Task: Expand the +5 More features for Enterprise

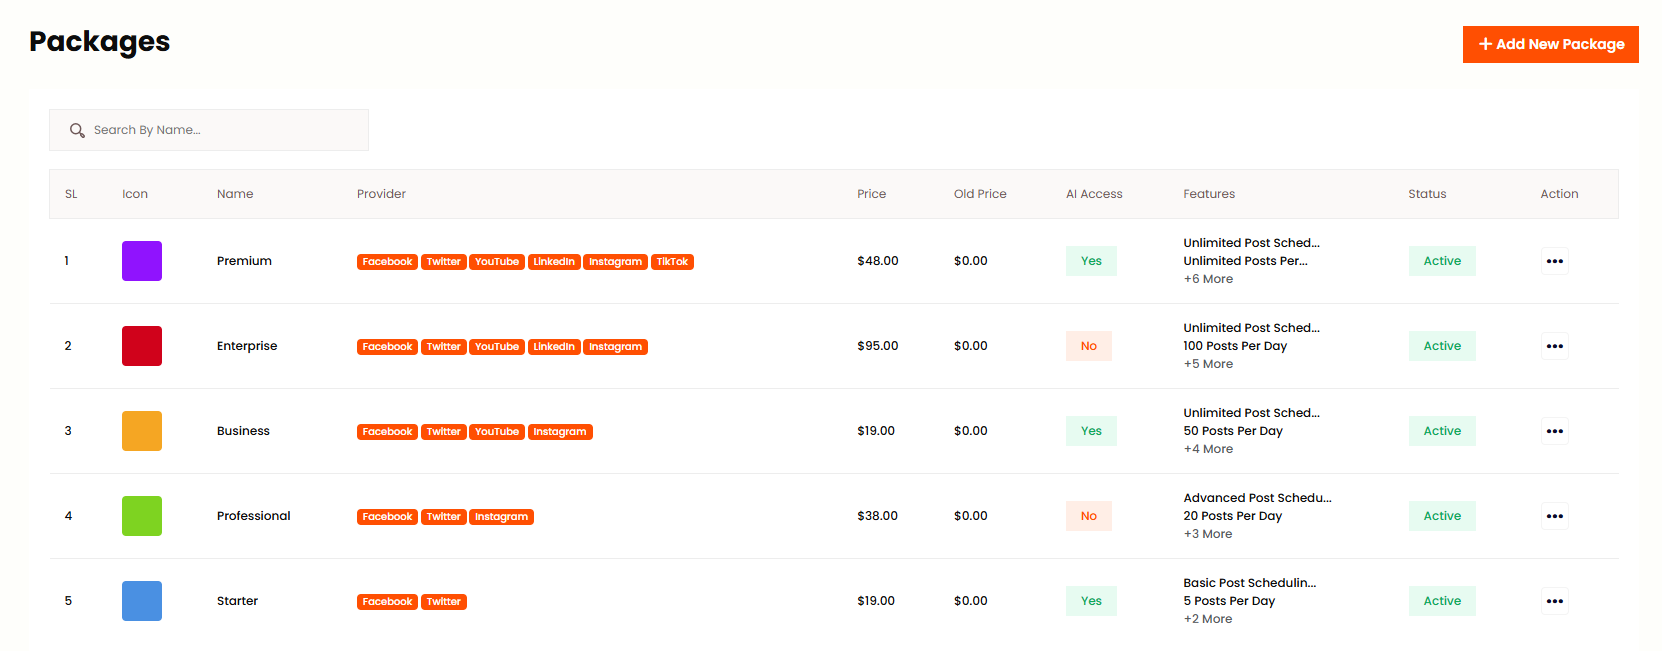Action: coord(1208,364)
